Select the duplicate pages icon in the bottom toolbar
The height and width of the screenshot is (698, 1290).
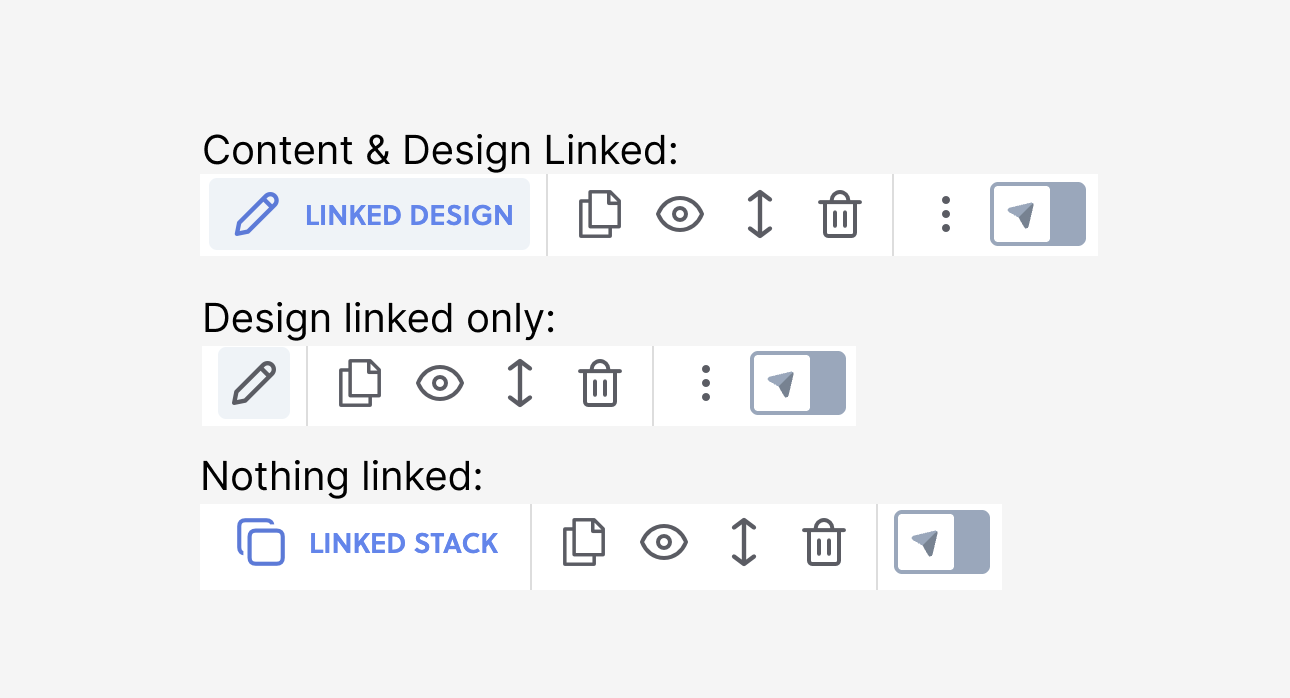[584, 544]
